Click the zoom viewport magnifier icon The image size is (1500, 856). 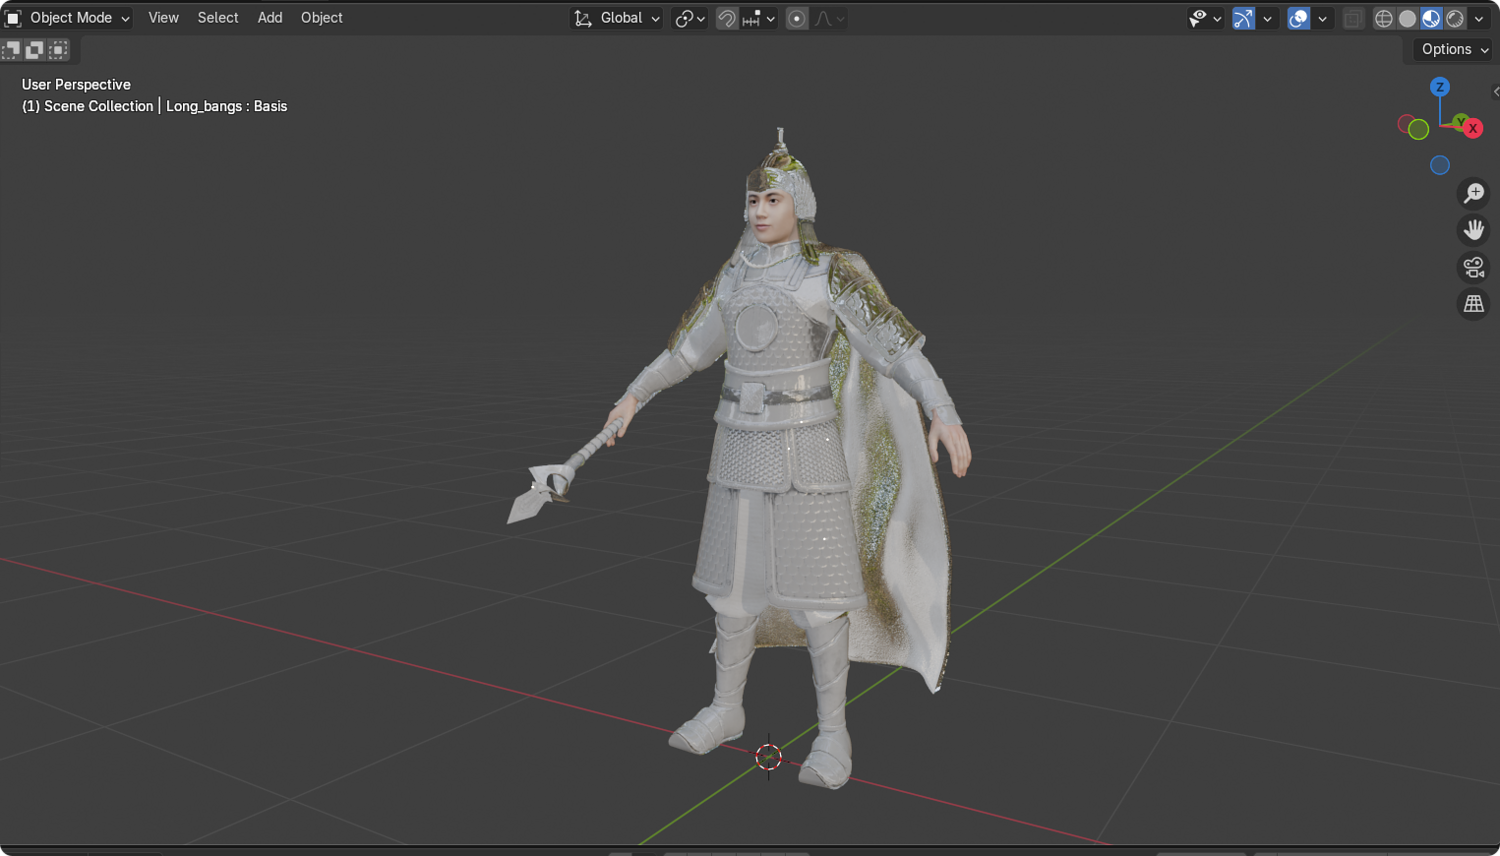point(1474,193)
